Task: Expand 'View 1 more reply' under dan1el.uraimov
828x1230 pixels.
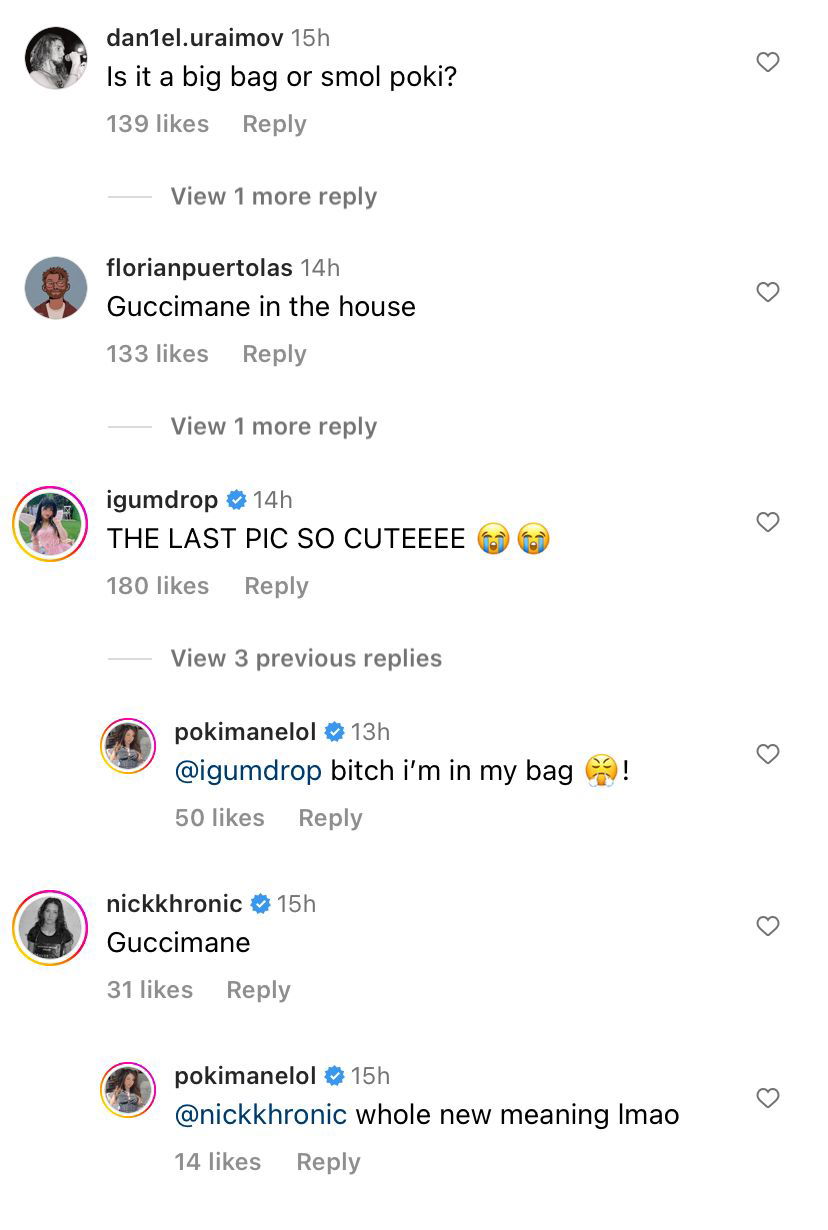Action: point(273,196)
